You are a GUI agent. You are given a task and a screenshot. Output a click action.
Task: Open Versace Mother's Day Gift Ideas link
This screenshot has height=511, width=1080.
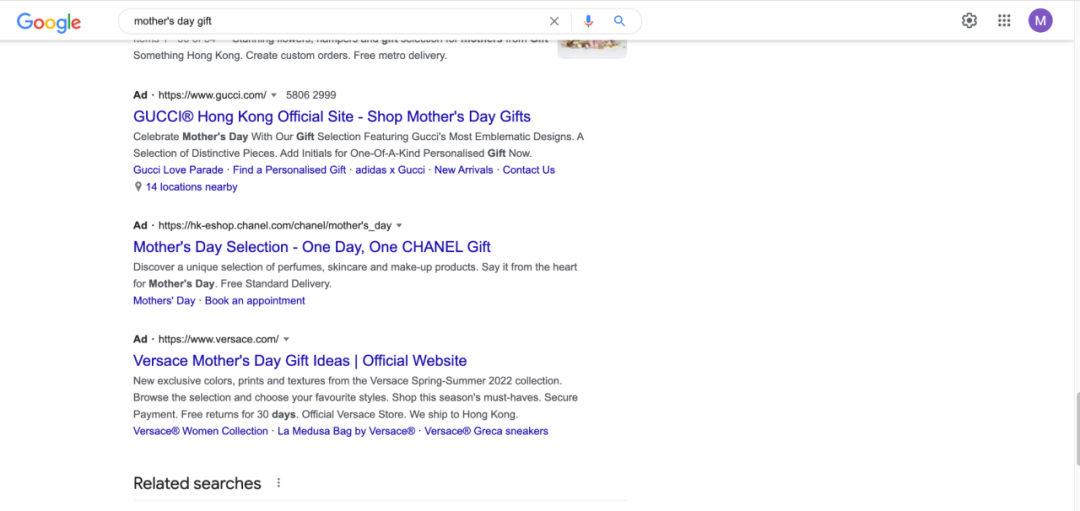click(x=300, y=360)
